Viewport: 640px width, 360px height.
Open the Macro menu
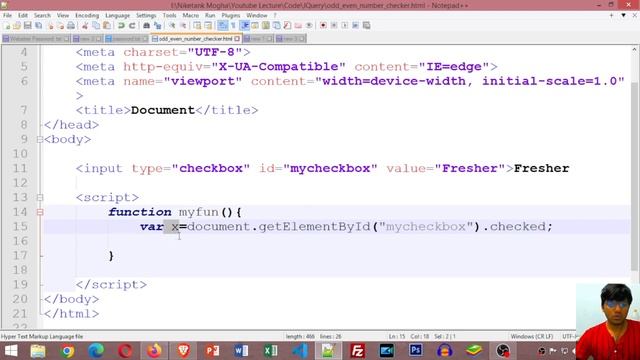[191, 15]
